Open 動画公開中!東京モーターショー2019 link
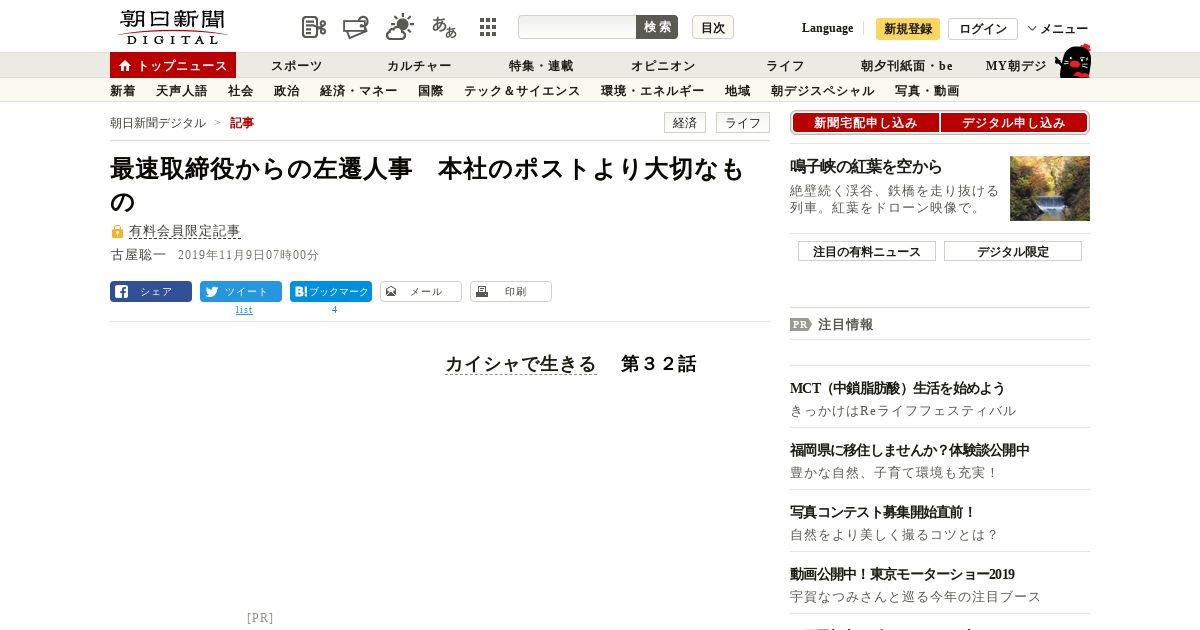 click(x=902, y=574)
